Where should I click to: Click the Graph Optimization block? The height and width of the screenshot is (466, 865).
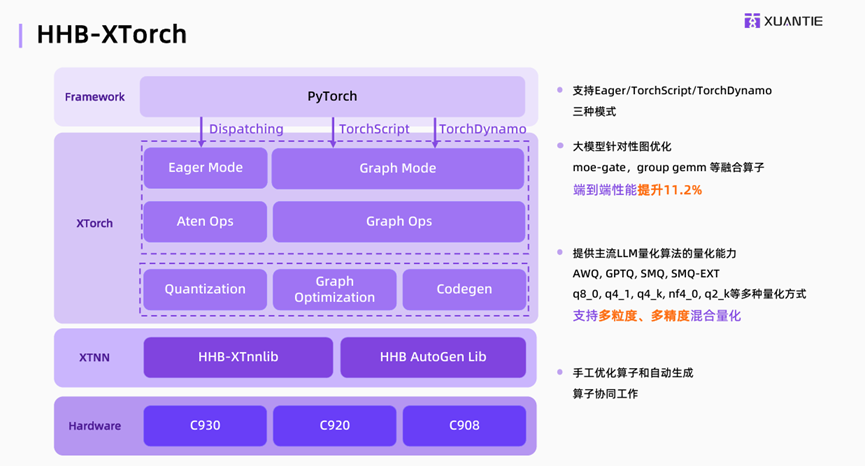(334, 289)
